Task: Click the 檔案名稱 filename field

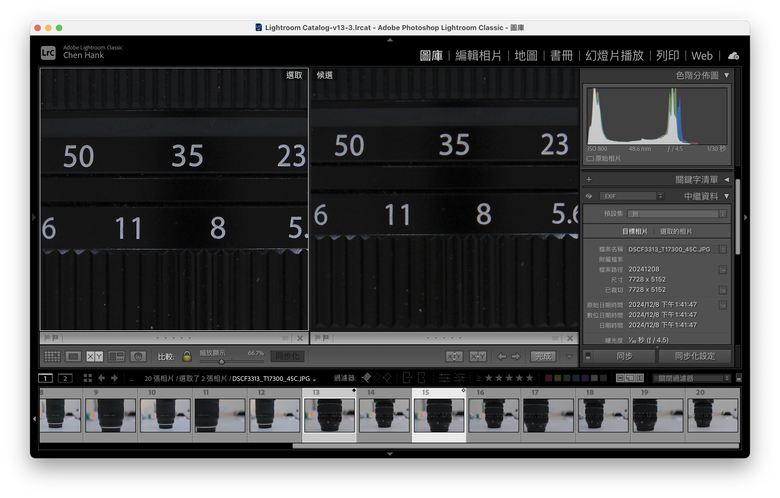Action: click(x=672, y=249)
